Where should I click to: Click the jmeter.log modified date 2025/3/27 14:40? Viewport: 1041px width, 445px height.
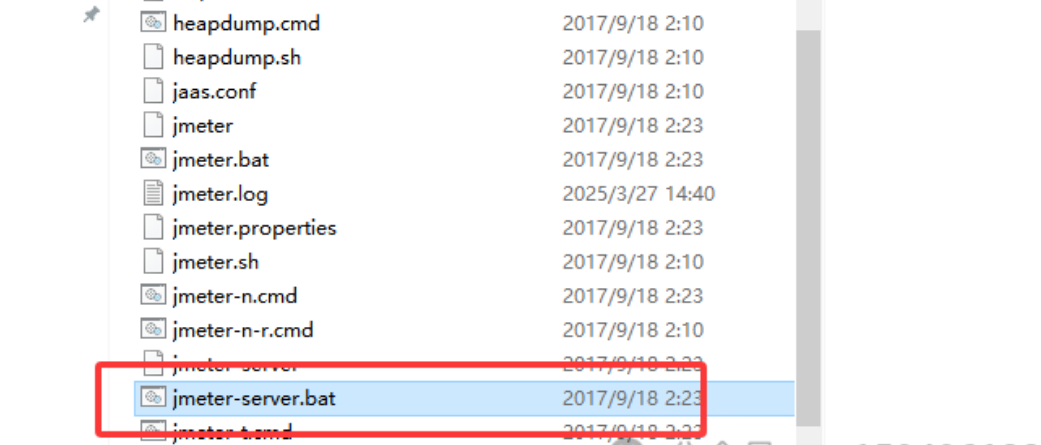(x=639, y=194)
